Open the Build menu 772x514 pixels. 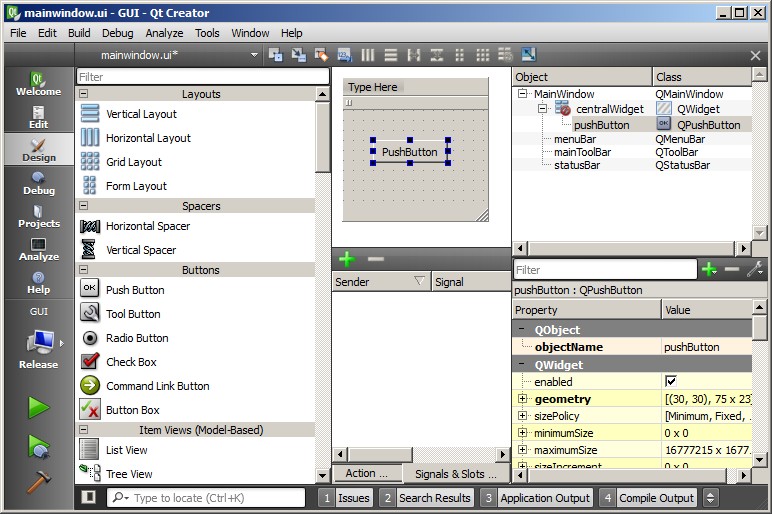click(x=79, y=33)
